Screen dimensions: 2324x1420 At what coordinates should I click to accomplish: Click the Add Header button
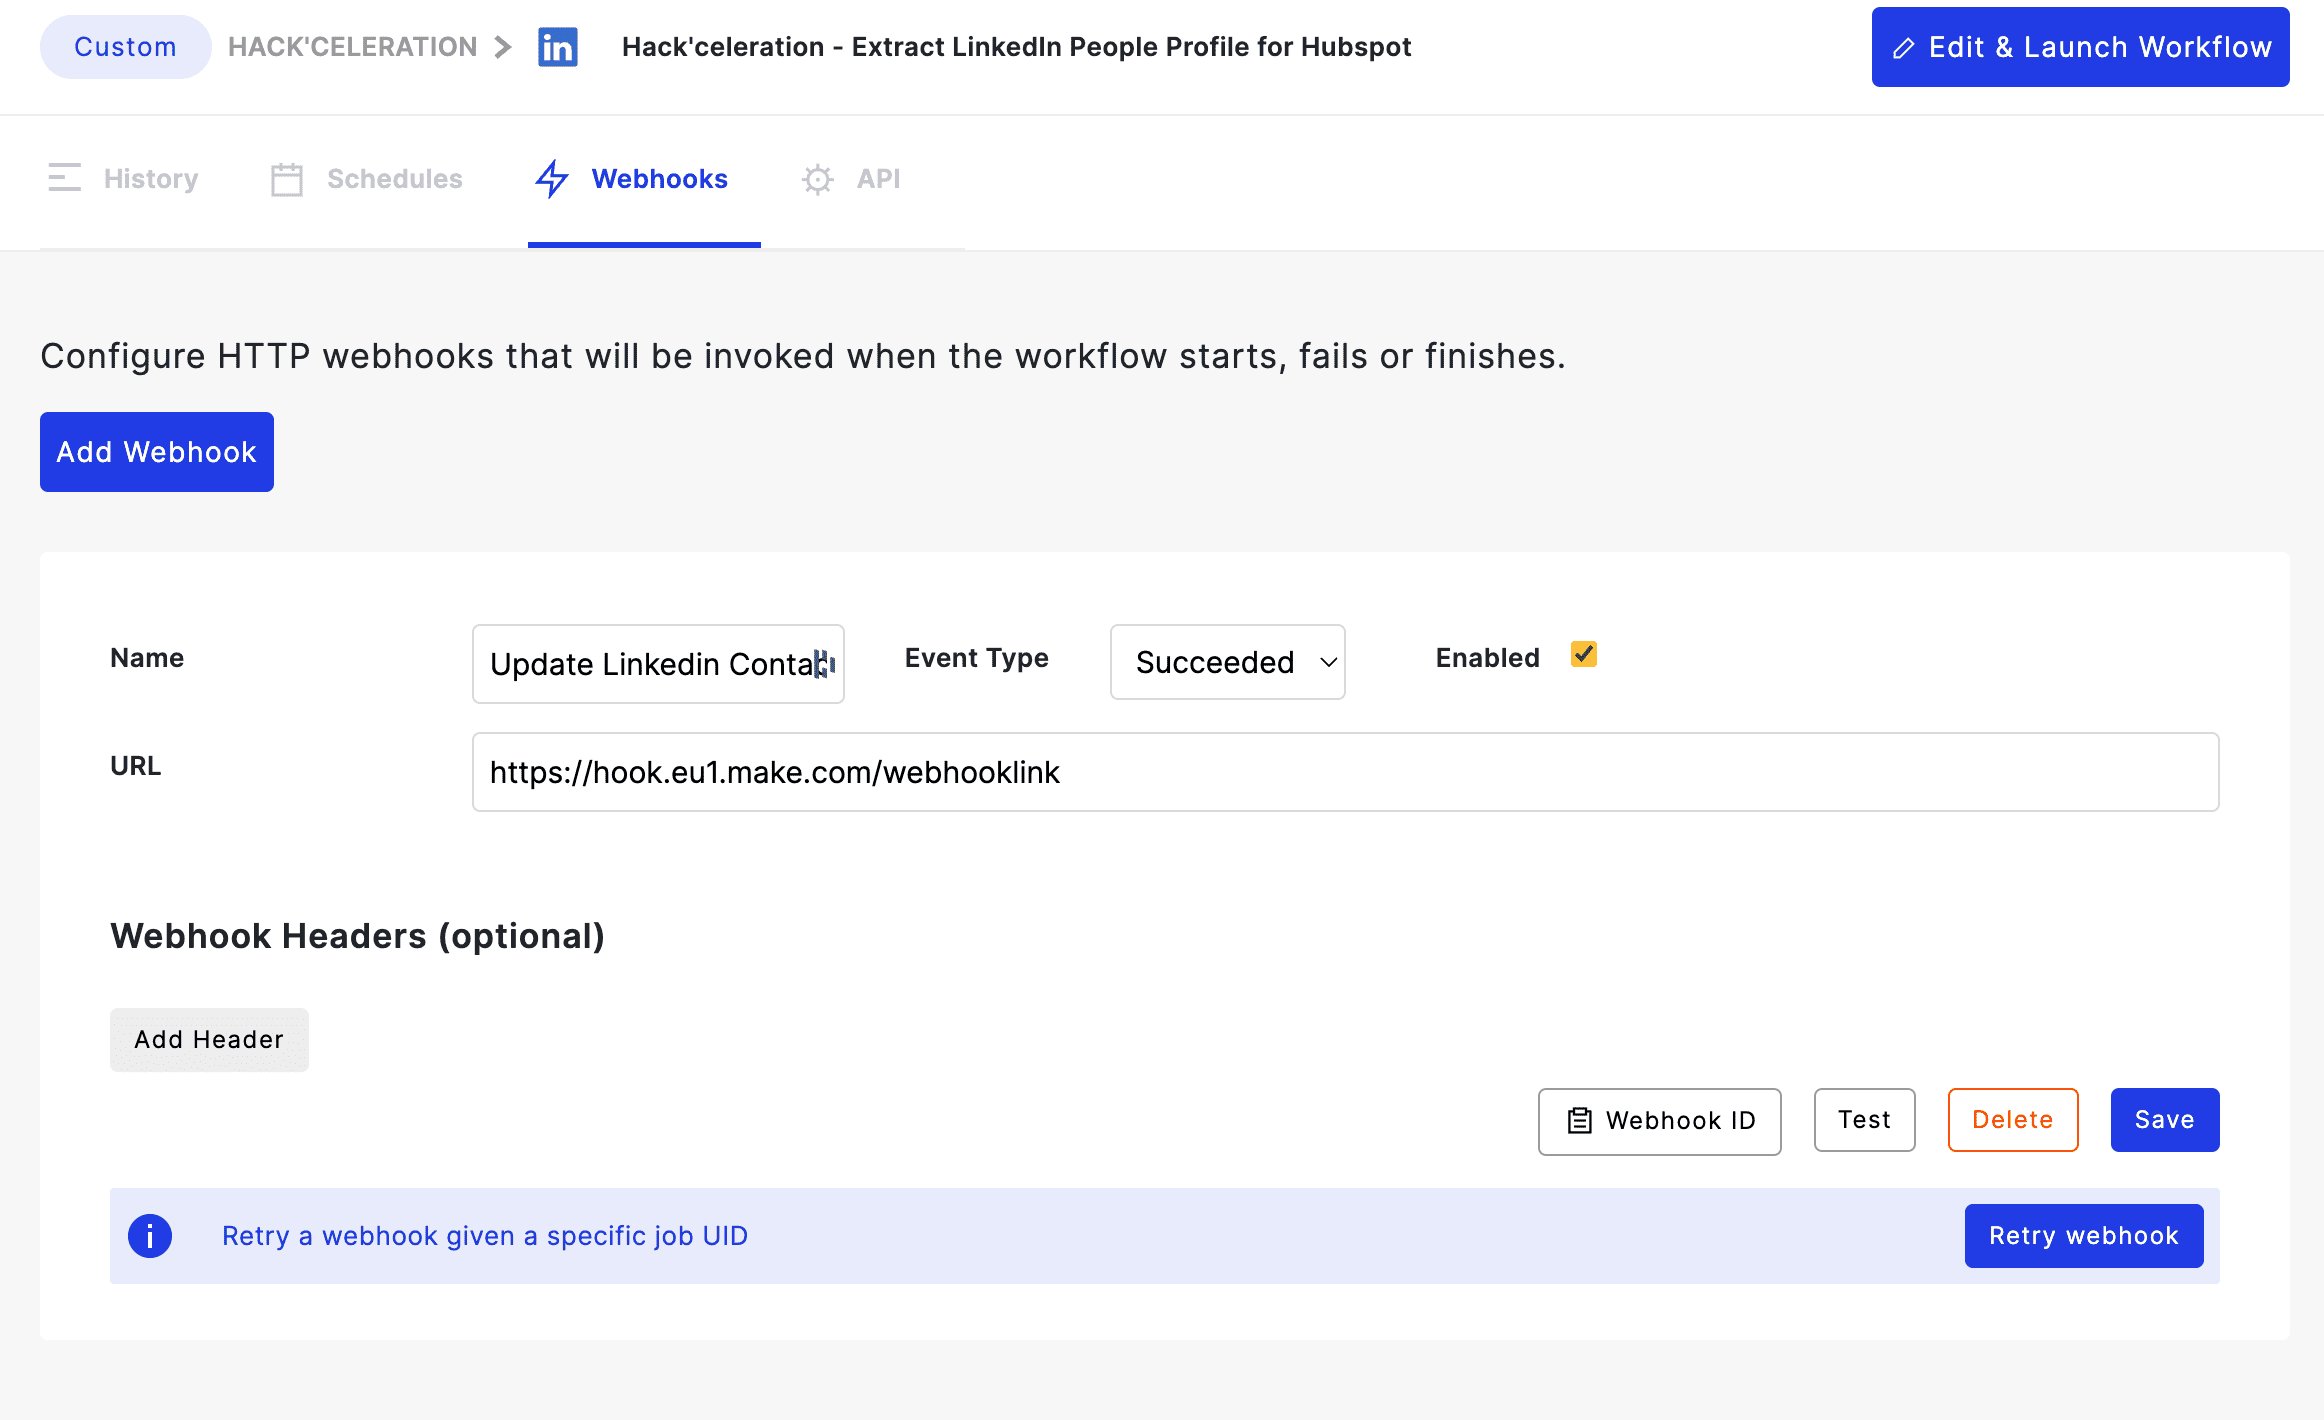point(209,1040)
